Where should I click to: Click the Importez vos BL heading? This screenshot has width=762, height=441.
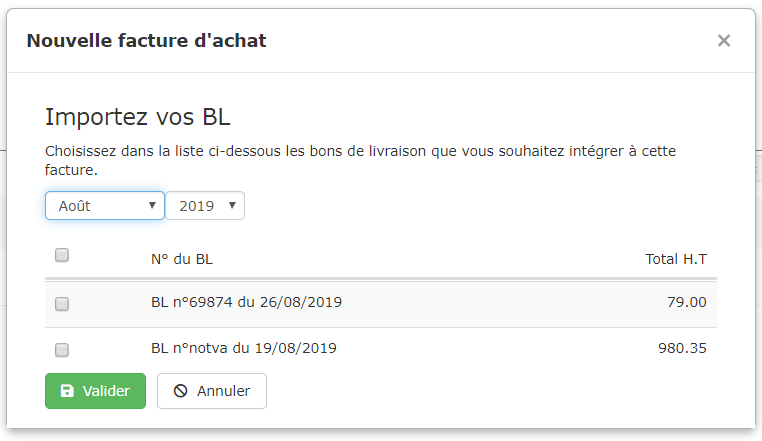click(138, 117)
